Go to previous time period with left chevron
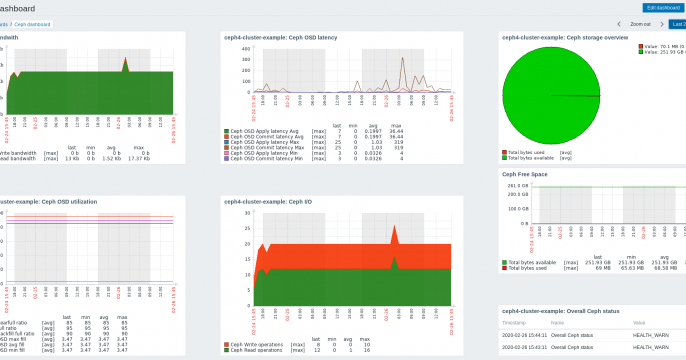The width and height of the screenshot is (686, 360). point(619,24)
